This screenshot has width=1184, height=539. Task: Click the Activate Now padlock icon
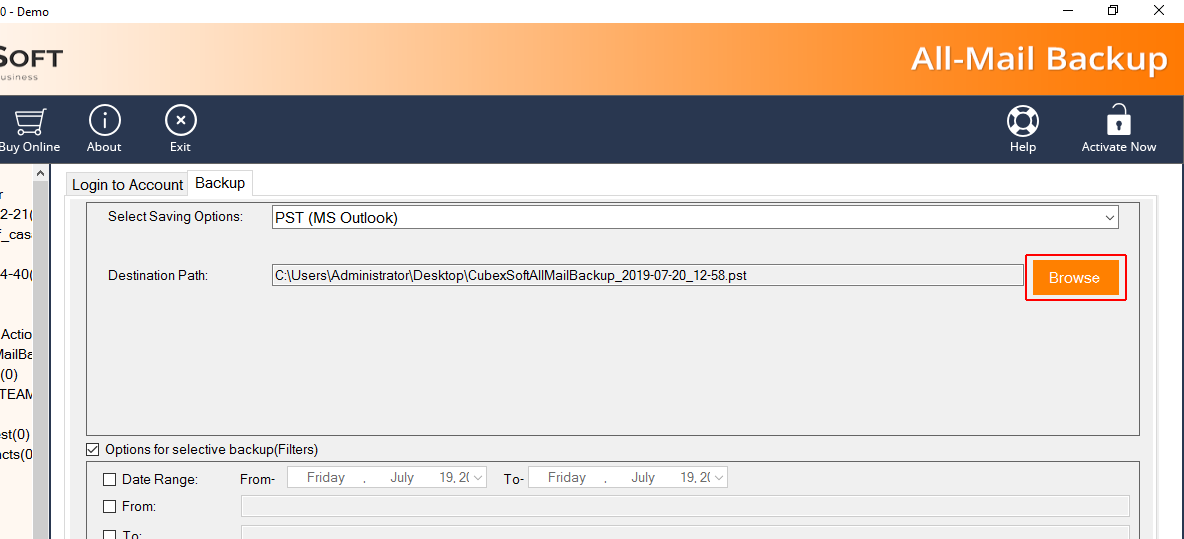point(1118,120)
